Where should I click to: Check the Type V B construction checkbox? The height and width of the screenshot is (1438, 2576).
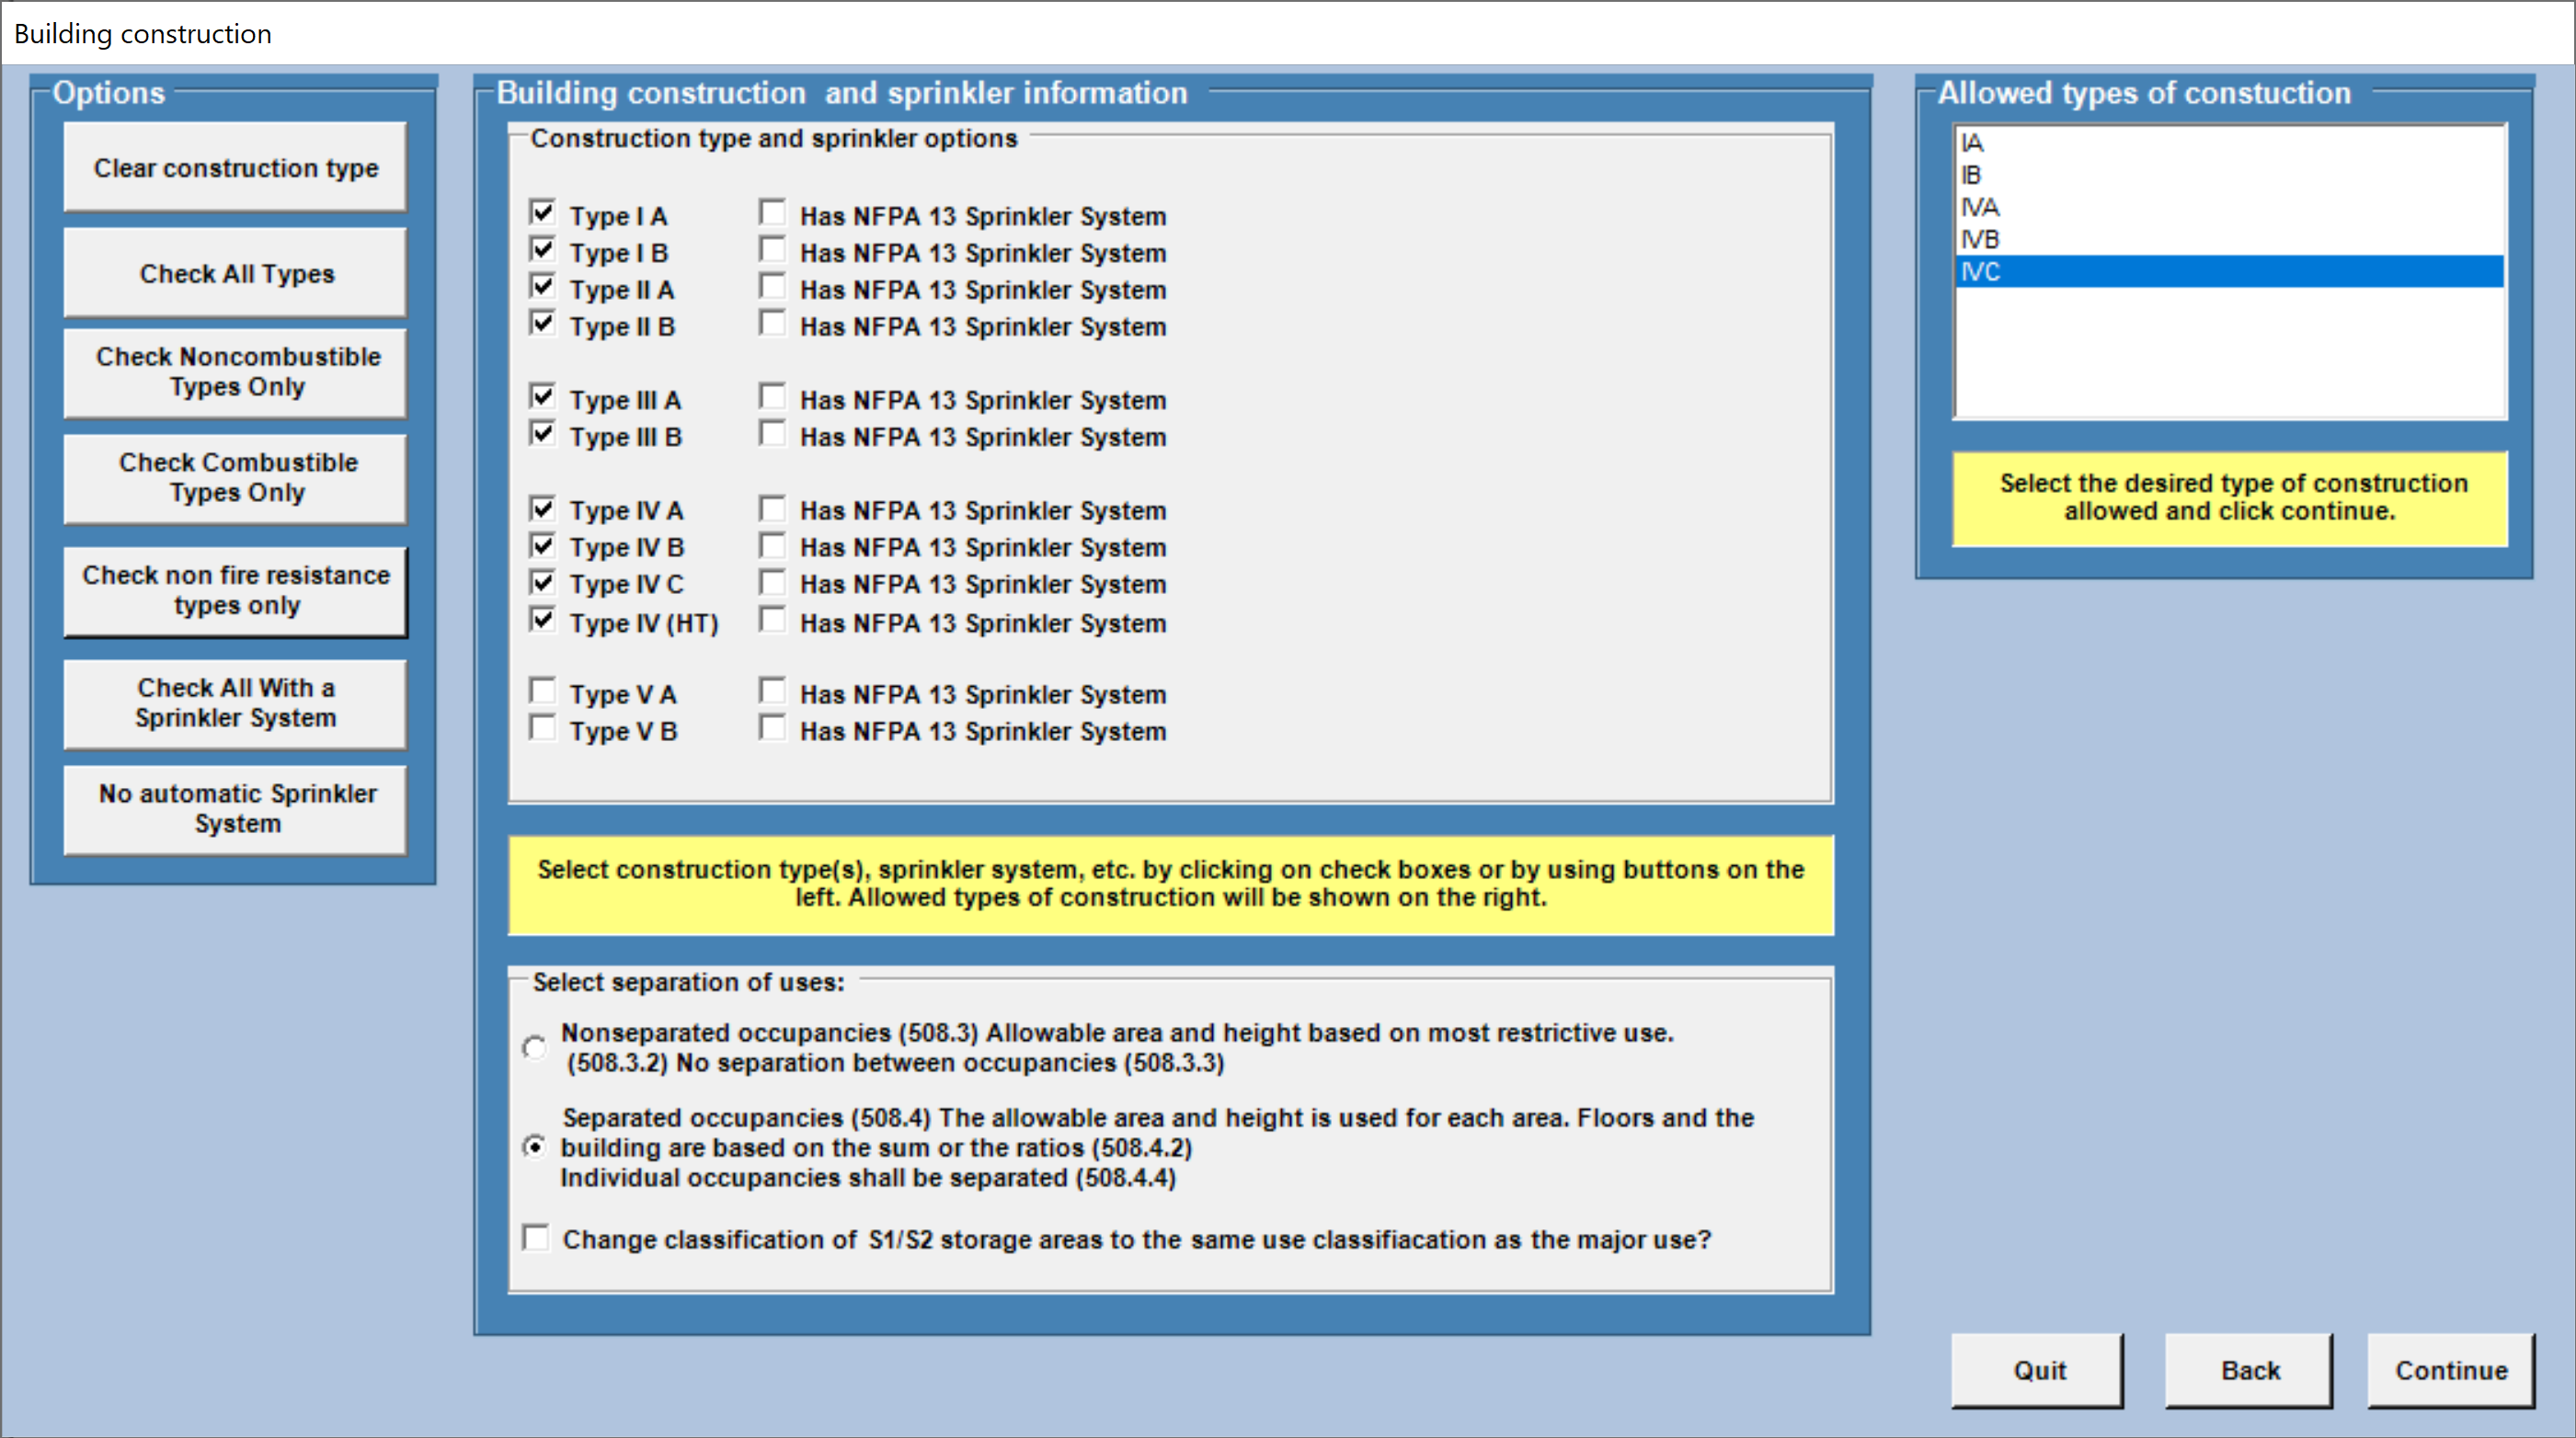pyautogui.click(x=542, y=729)
